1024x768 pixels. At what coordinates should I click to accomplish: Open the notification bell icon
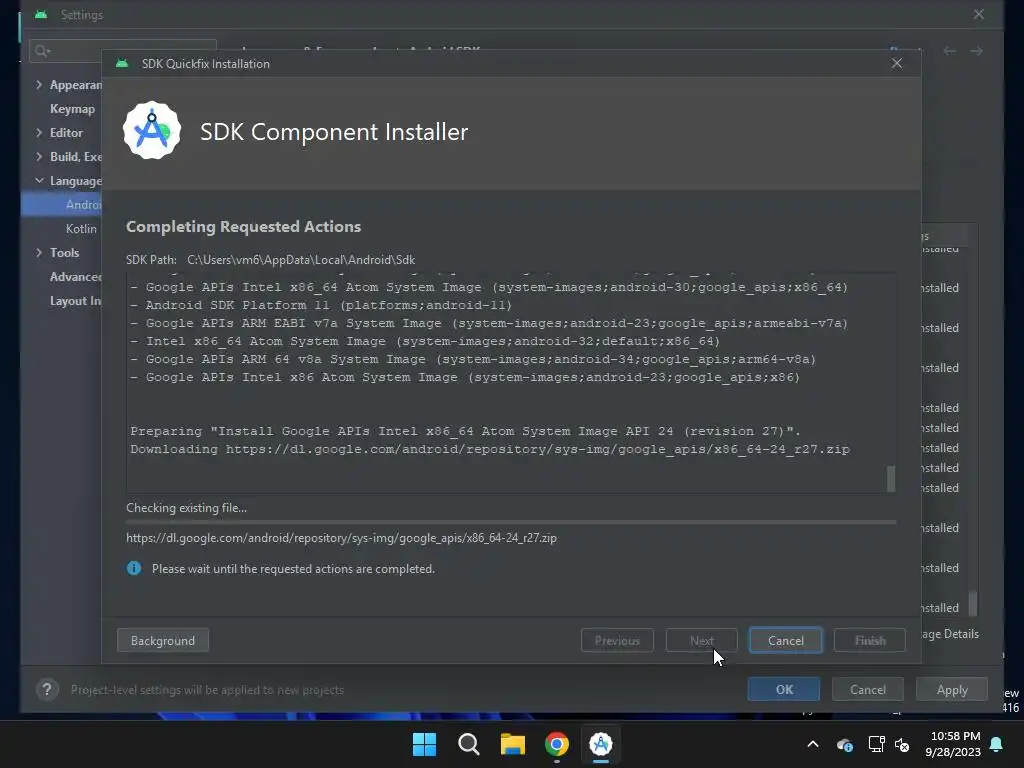coord(997,744)
